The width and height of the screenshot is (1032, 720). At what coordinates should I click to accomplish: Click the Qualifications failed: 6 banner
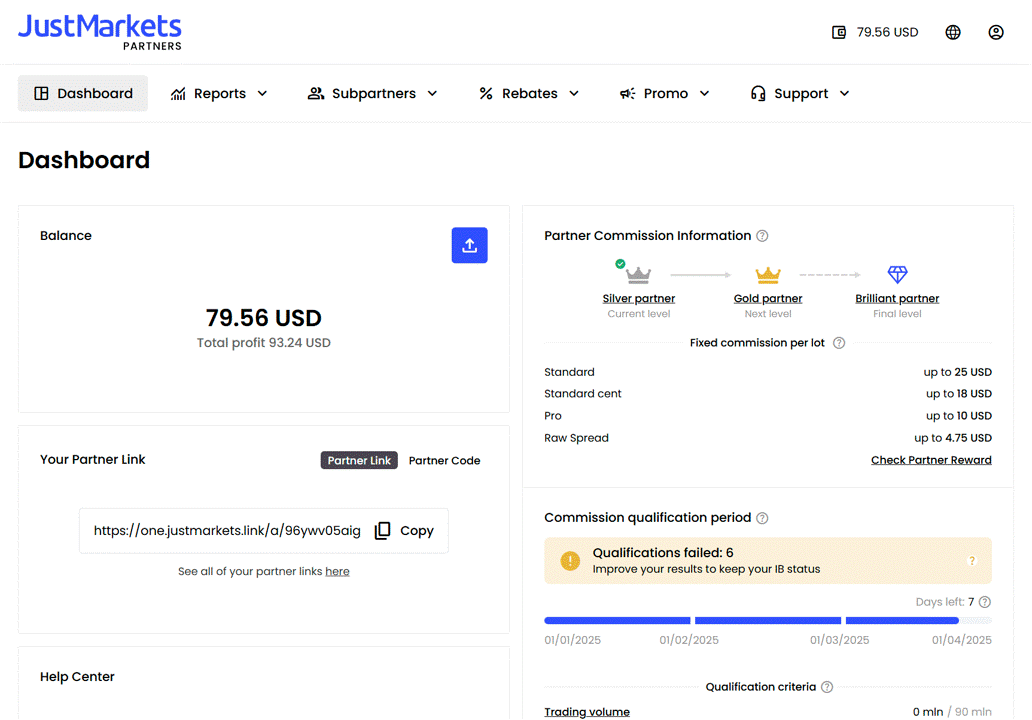click(767, 561)
